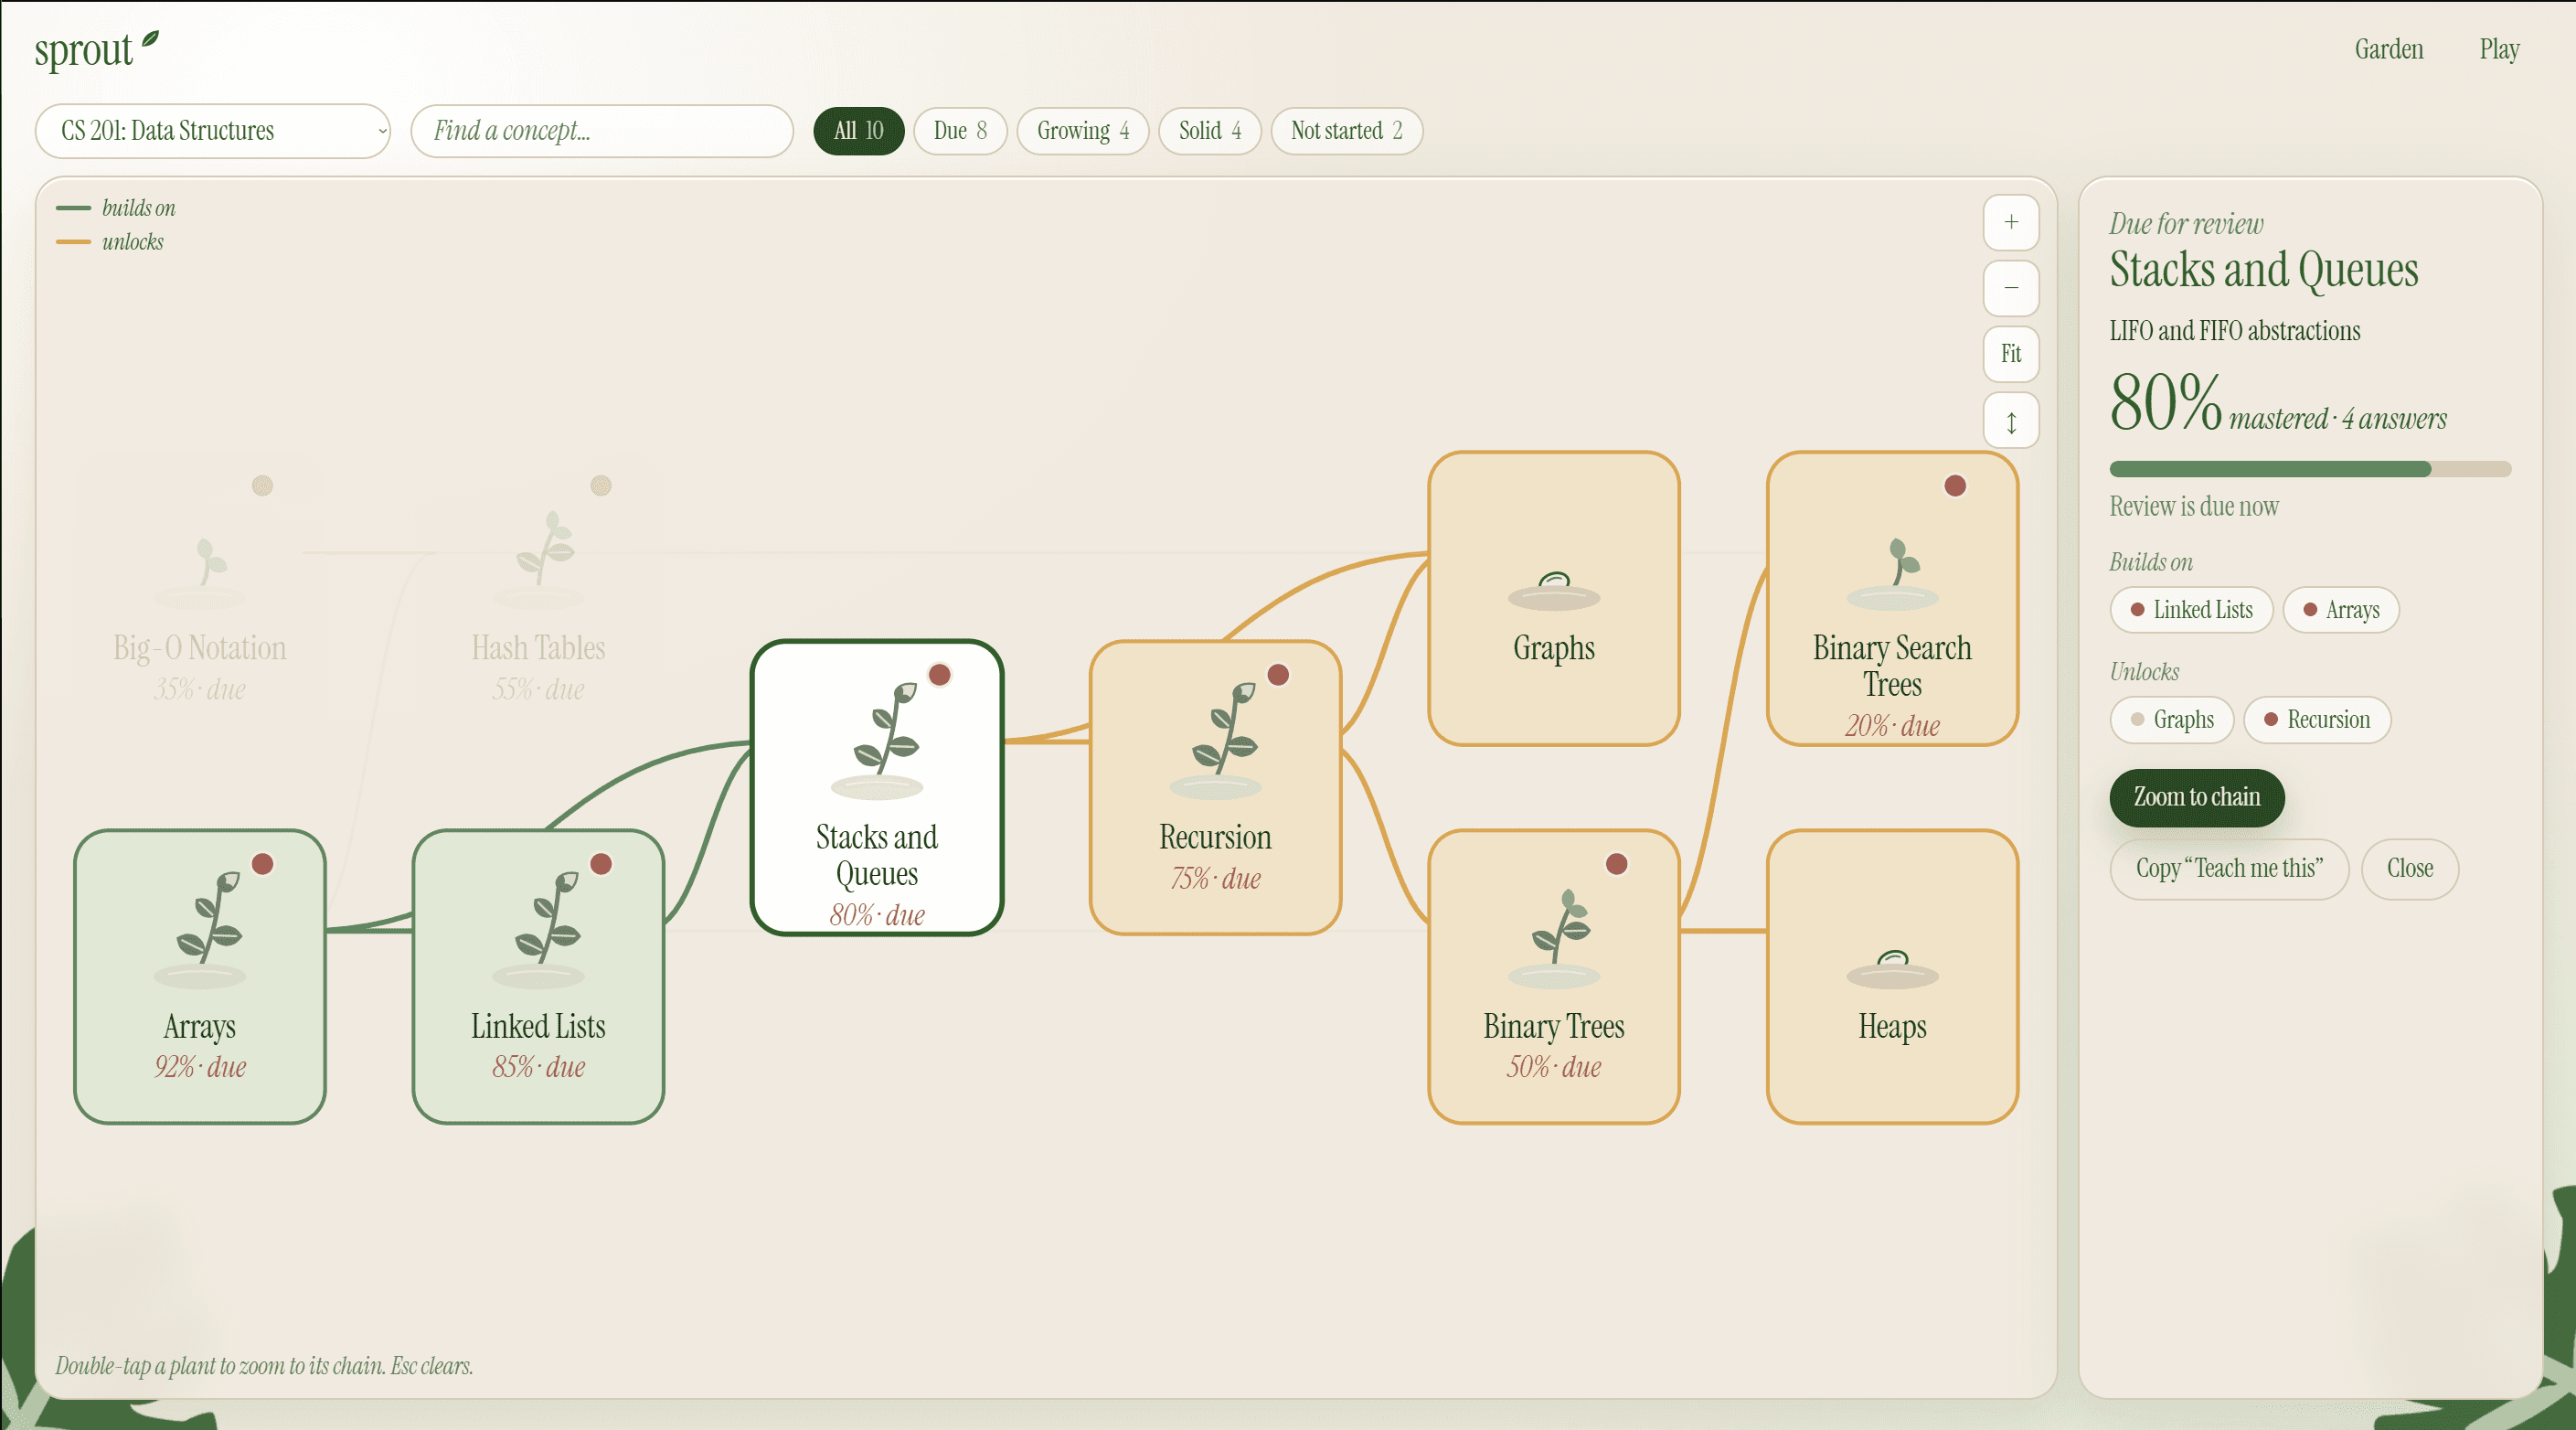2576x1430 pixels.
Task: Select the Binary Search Trees plant card
Action: [1892, 598]
